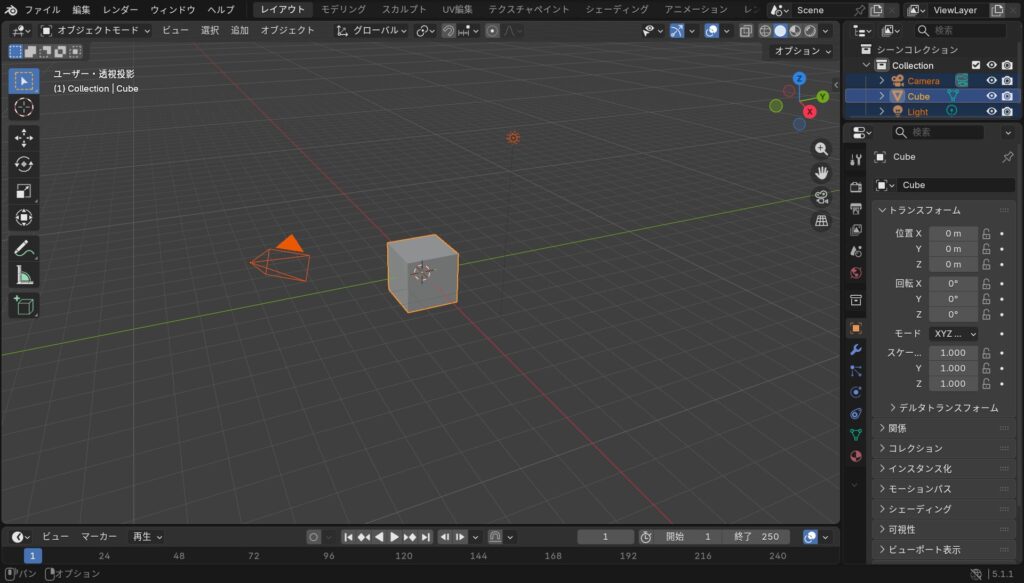Activate the 3D Cursor tool
The image size is (1024, 583).
24,107
